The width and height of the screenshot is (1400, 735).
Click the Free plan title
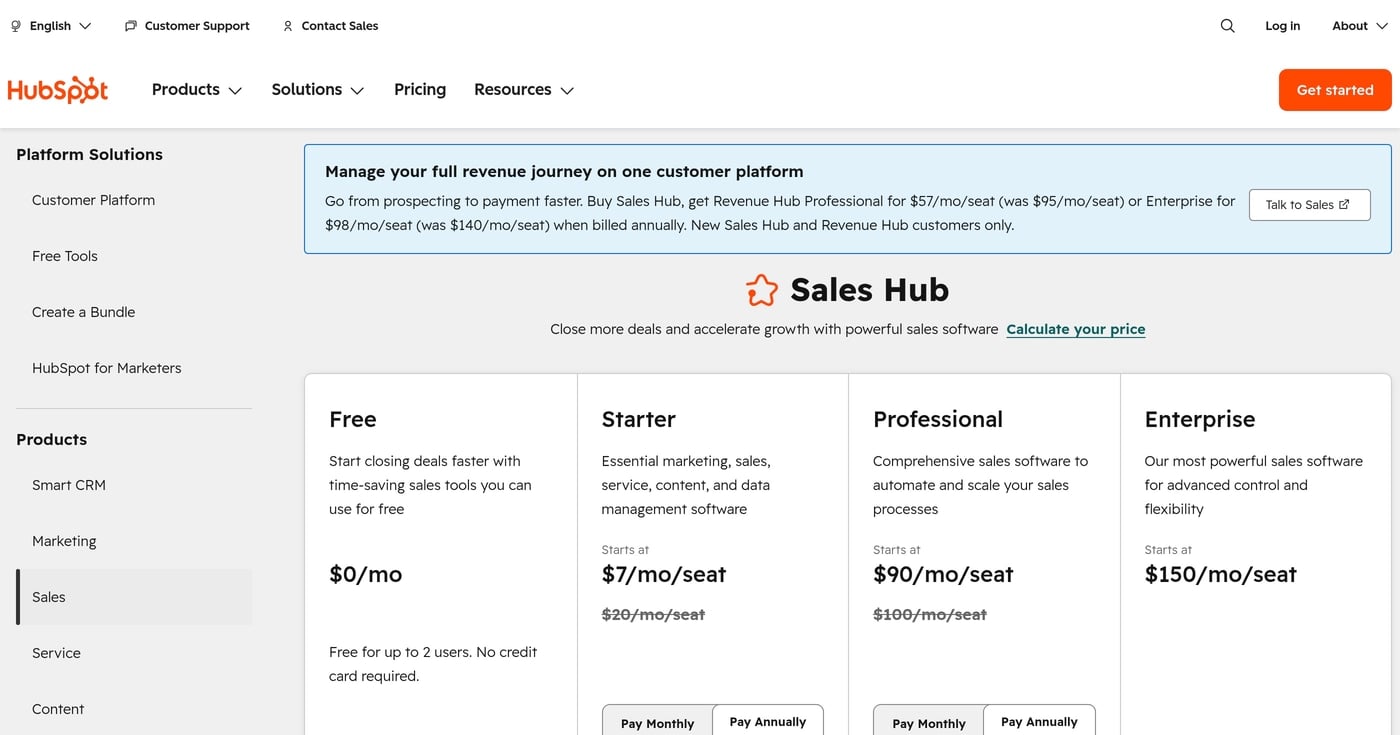coord(353,419)
